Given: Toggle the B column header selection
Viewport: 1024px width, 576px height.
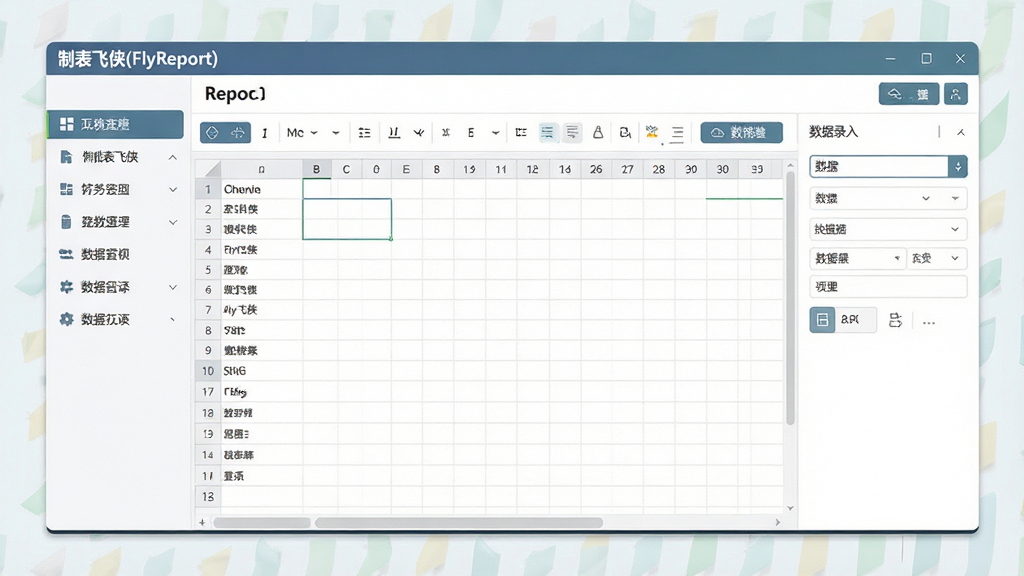Looking at the screenshot, I should pos(316,169).
